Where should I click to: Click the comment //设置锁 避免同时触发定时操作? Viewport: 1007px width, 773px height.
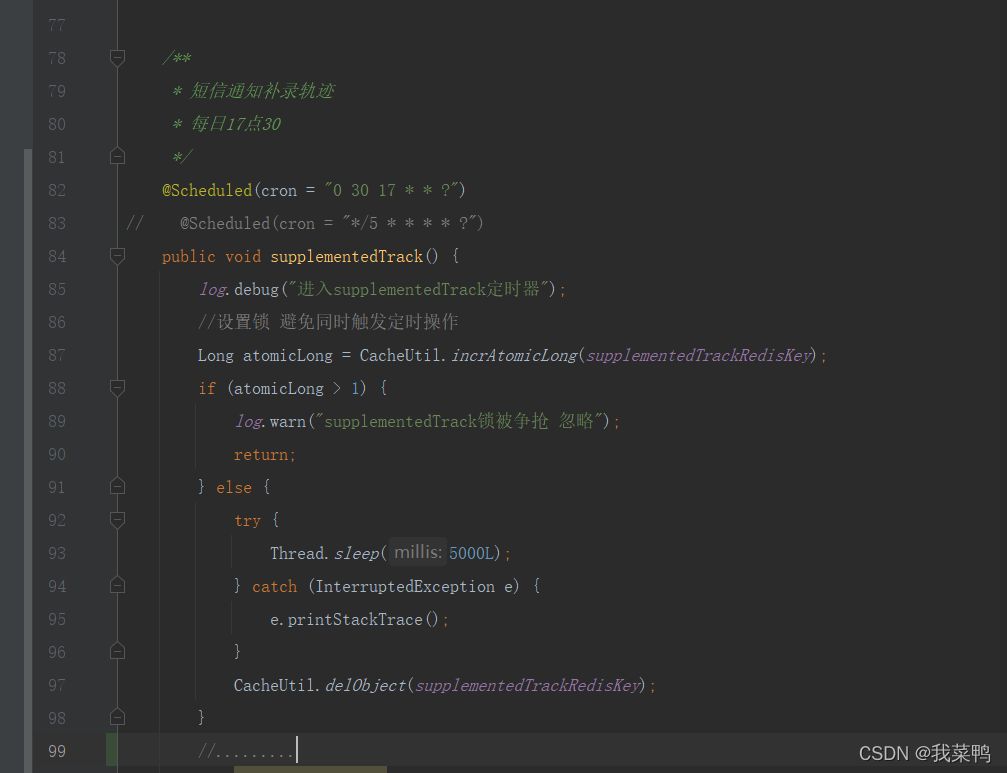[x=328, y=322]
